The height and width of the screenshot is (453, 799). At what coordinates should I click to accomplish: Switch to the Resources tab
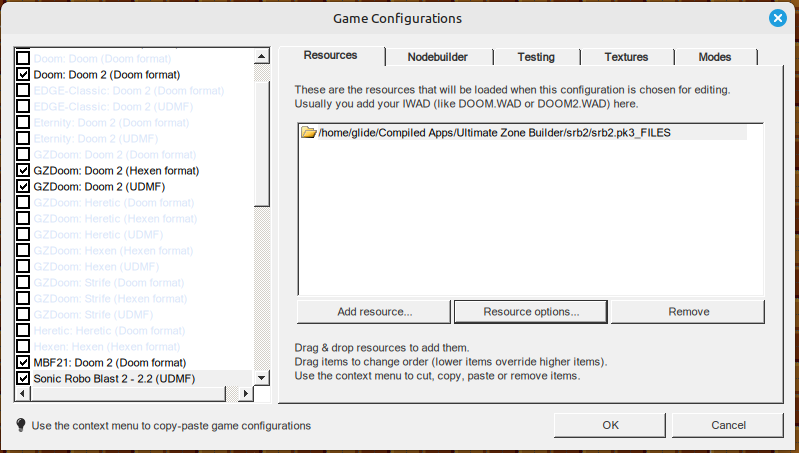click(331, 56)
